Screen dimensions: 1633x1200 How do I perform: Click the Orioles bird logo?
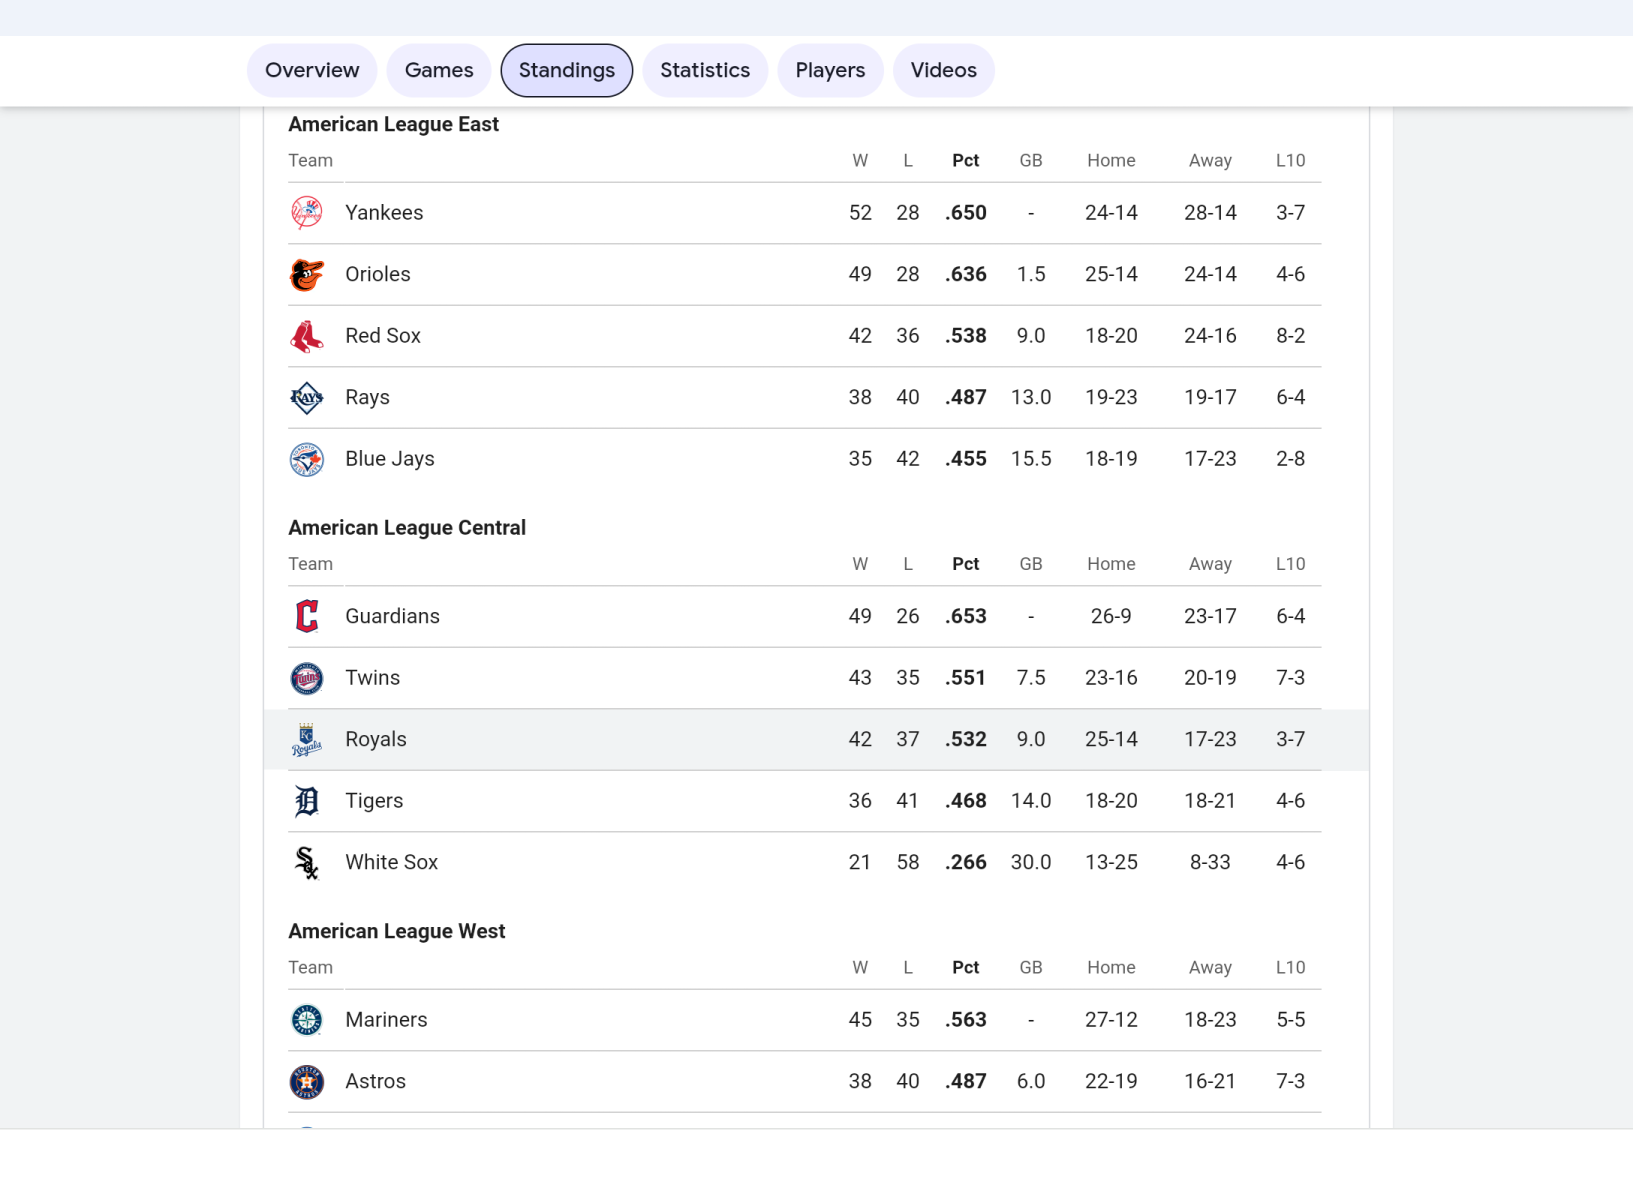tap(307, 275)
